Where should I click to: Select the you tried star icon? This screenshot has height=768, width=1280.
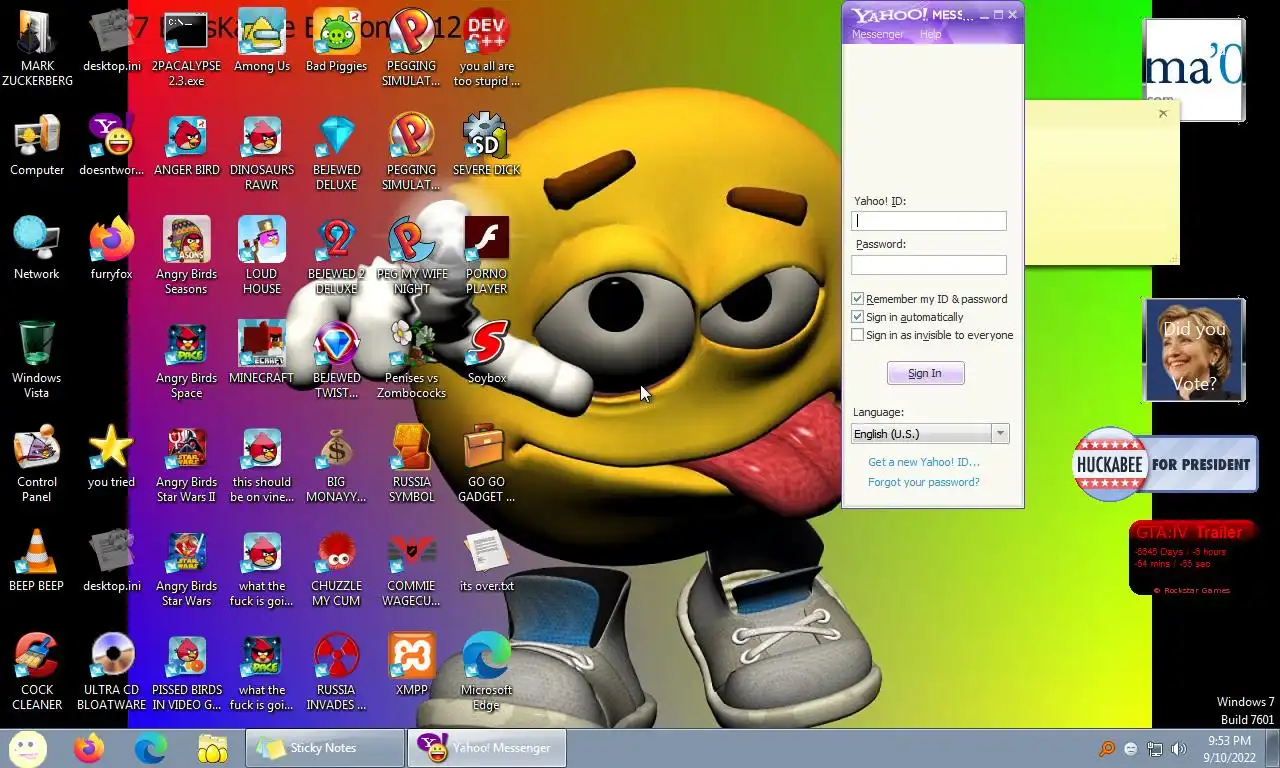pos(111,457)
